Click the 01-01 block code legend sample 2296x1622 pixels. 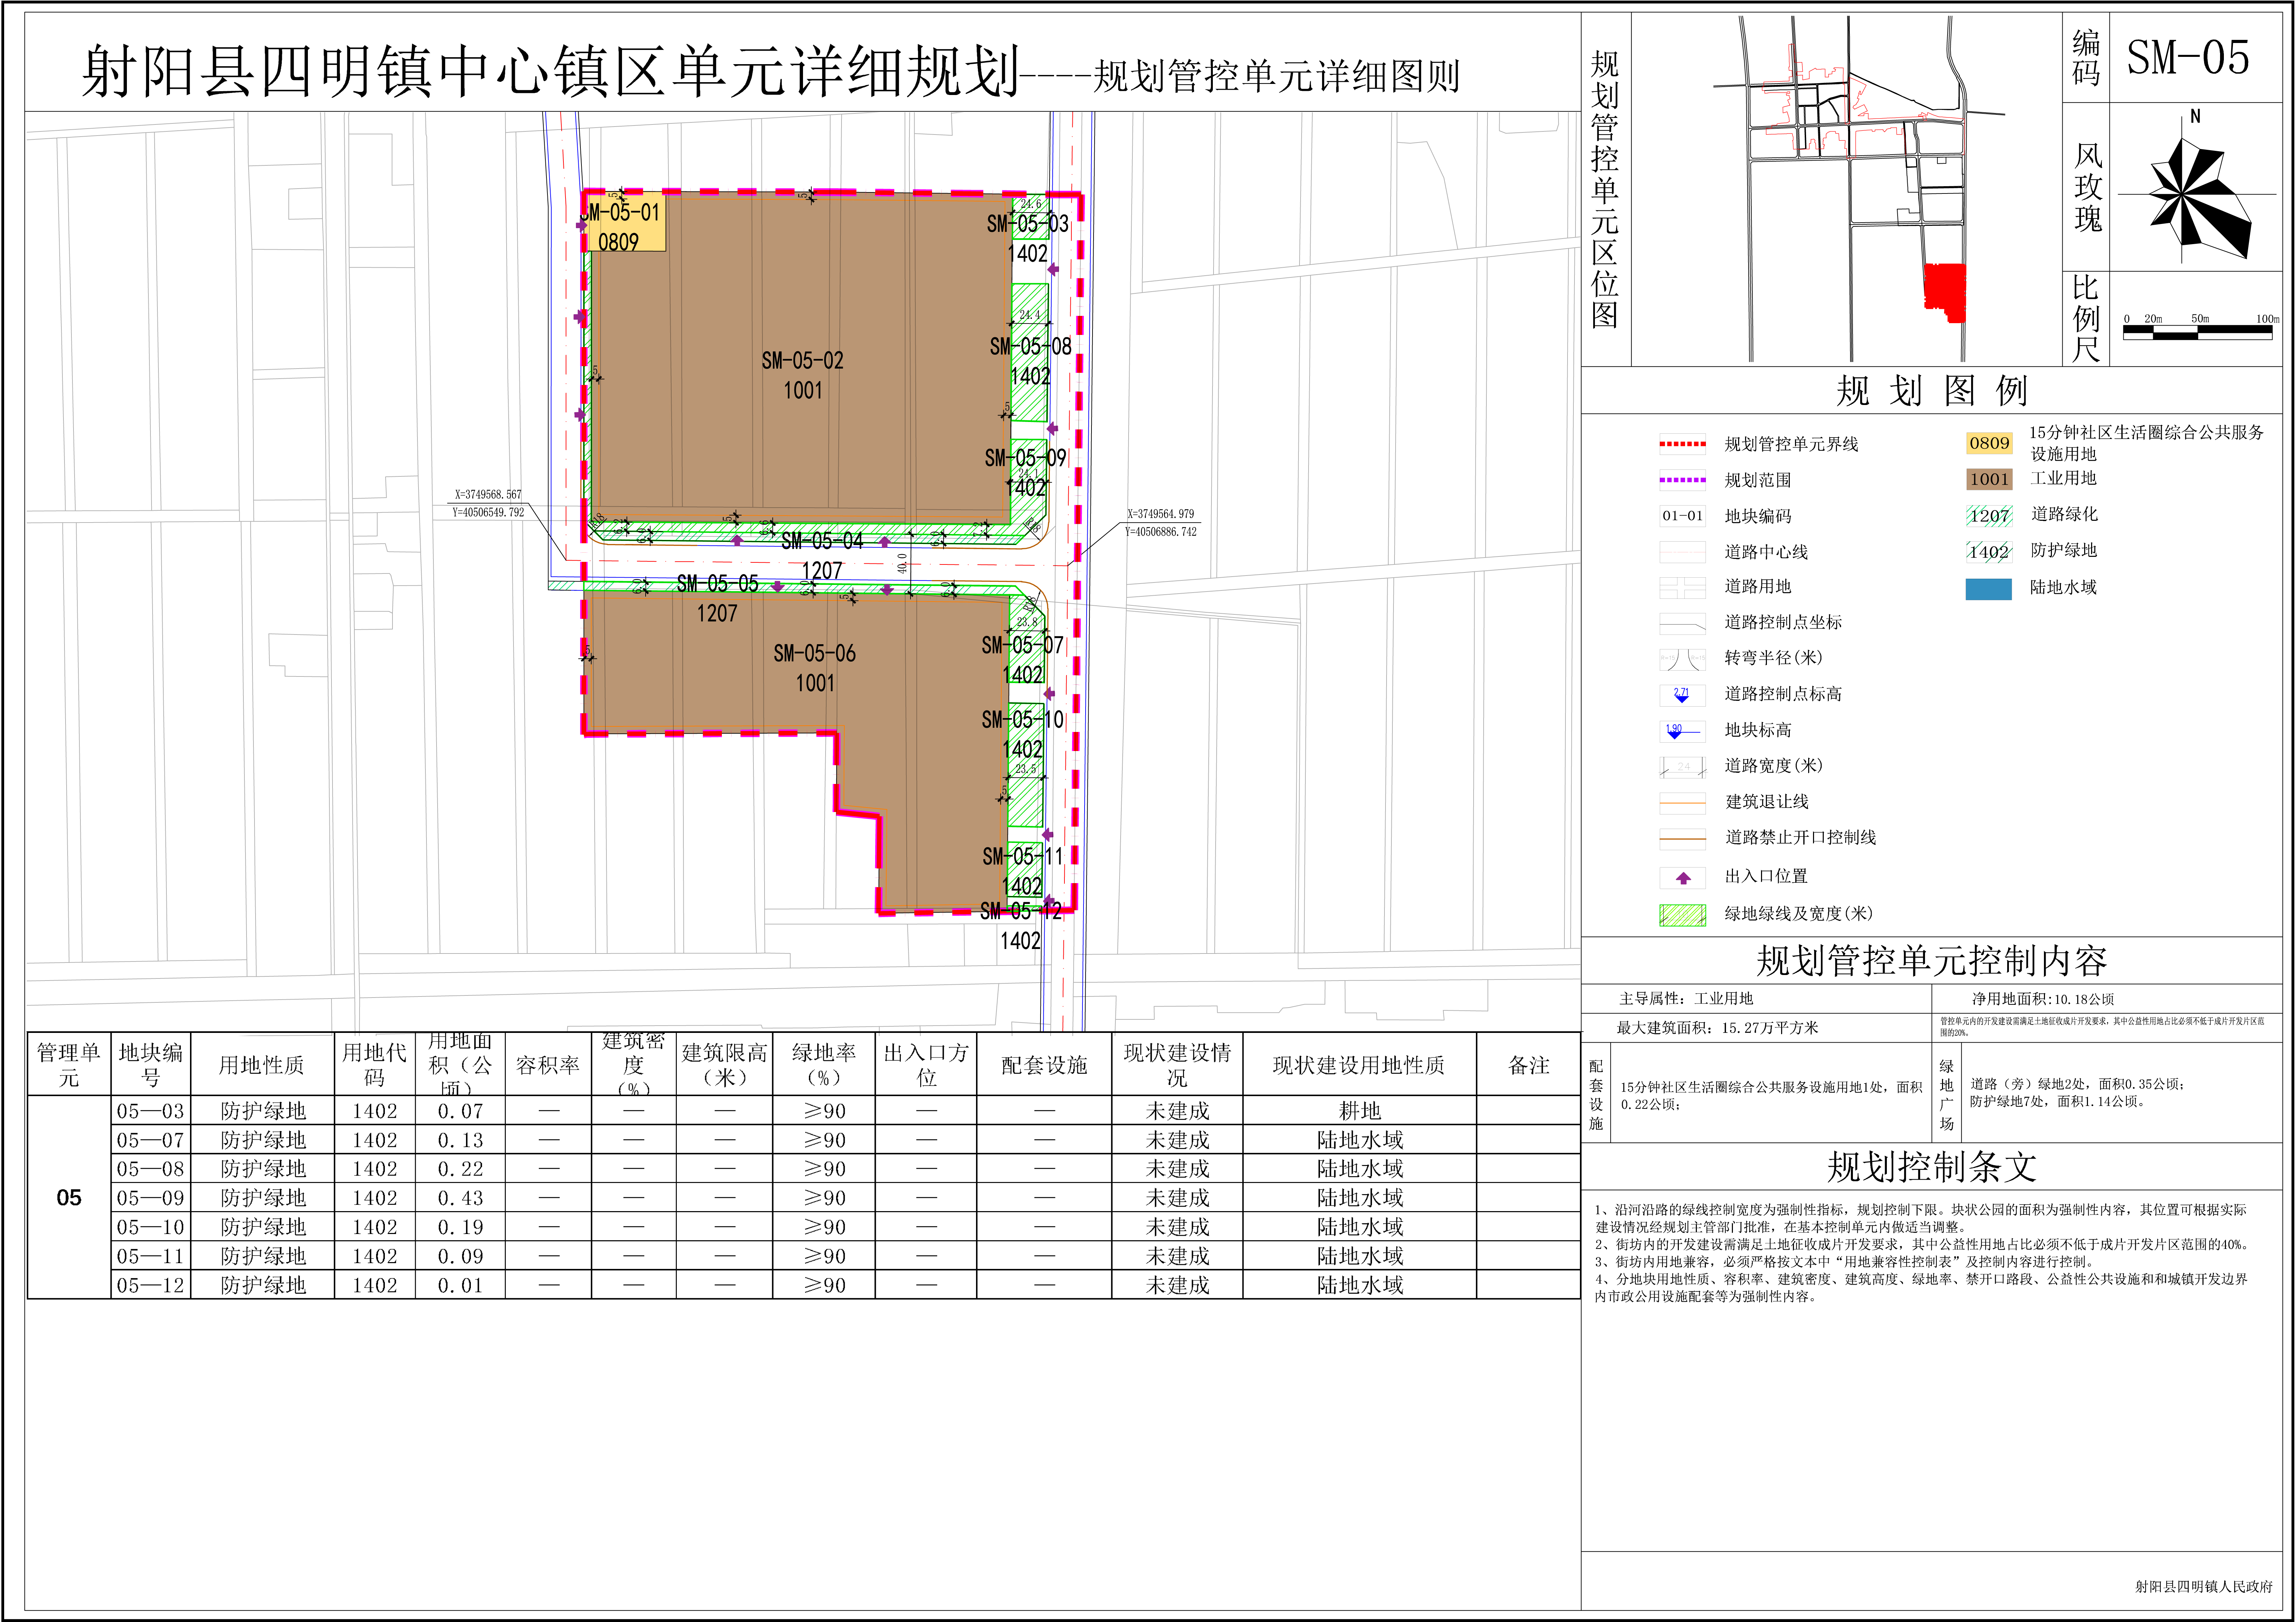pos(1683,516)
